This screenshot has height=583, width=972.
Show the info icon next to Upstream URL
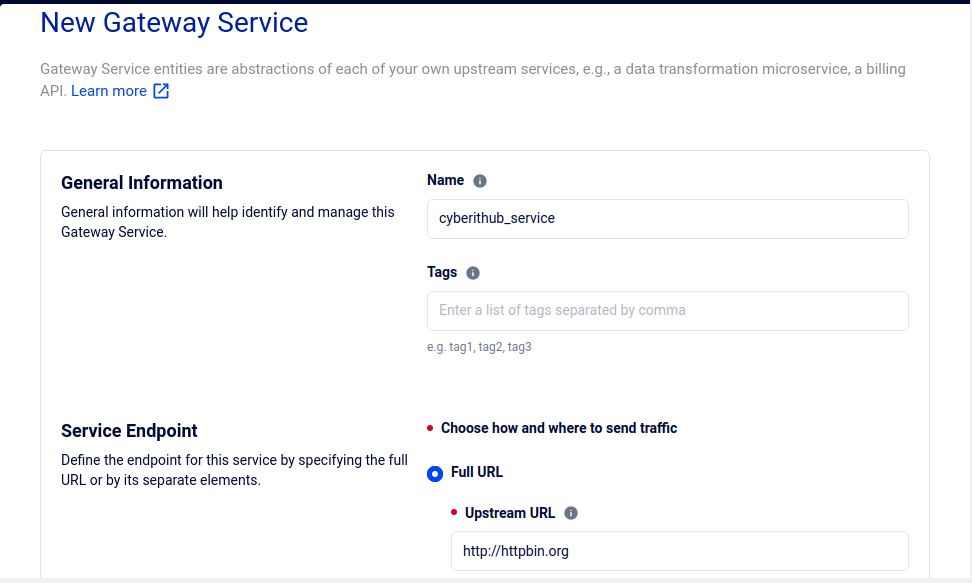(x=571, y=513)
